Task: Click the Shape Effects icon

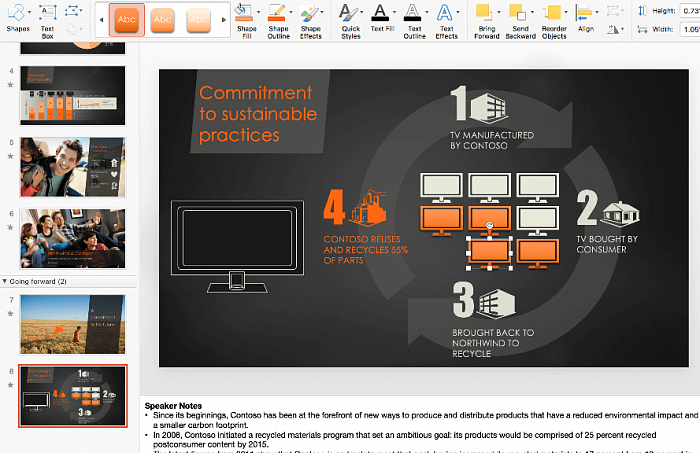Action: click(x=309, y=13)
